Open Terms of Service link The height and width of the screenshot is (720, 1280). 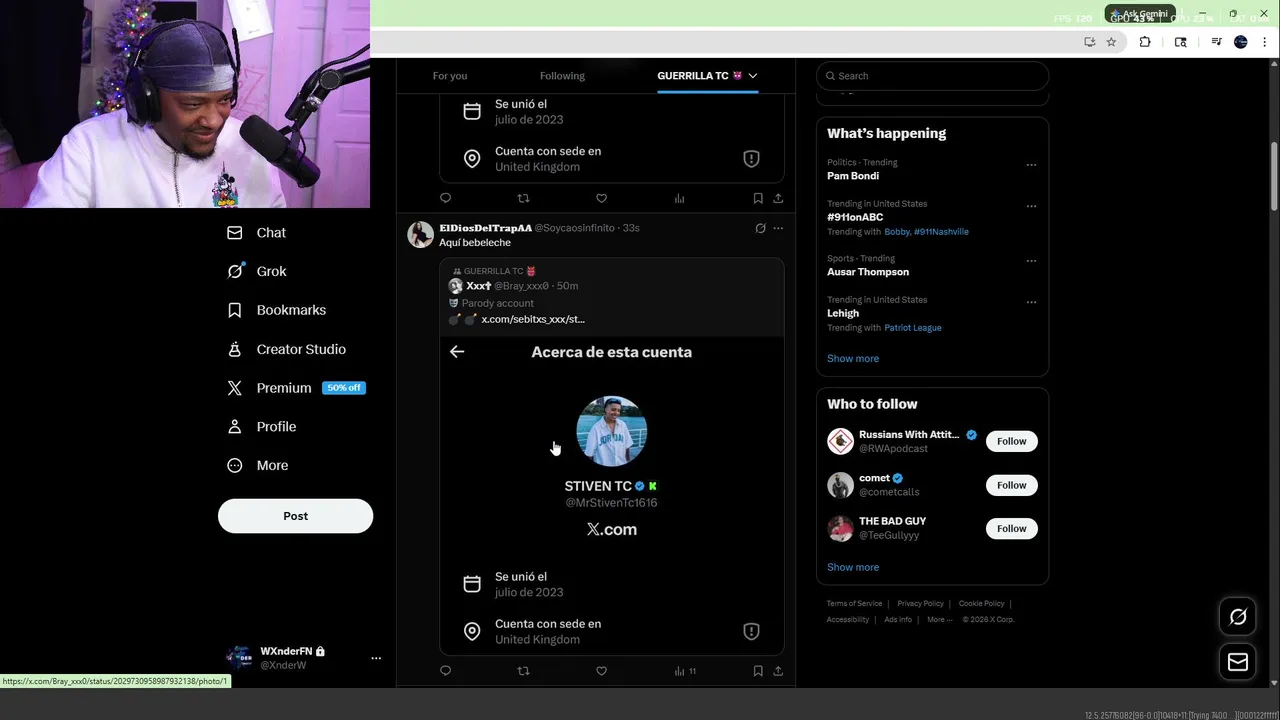click(x=854, y=604)
